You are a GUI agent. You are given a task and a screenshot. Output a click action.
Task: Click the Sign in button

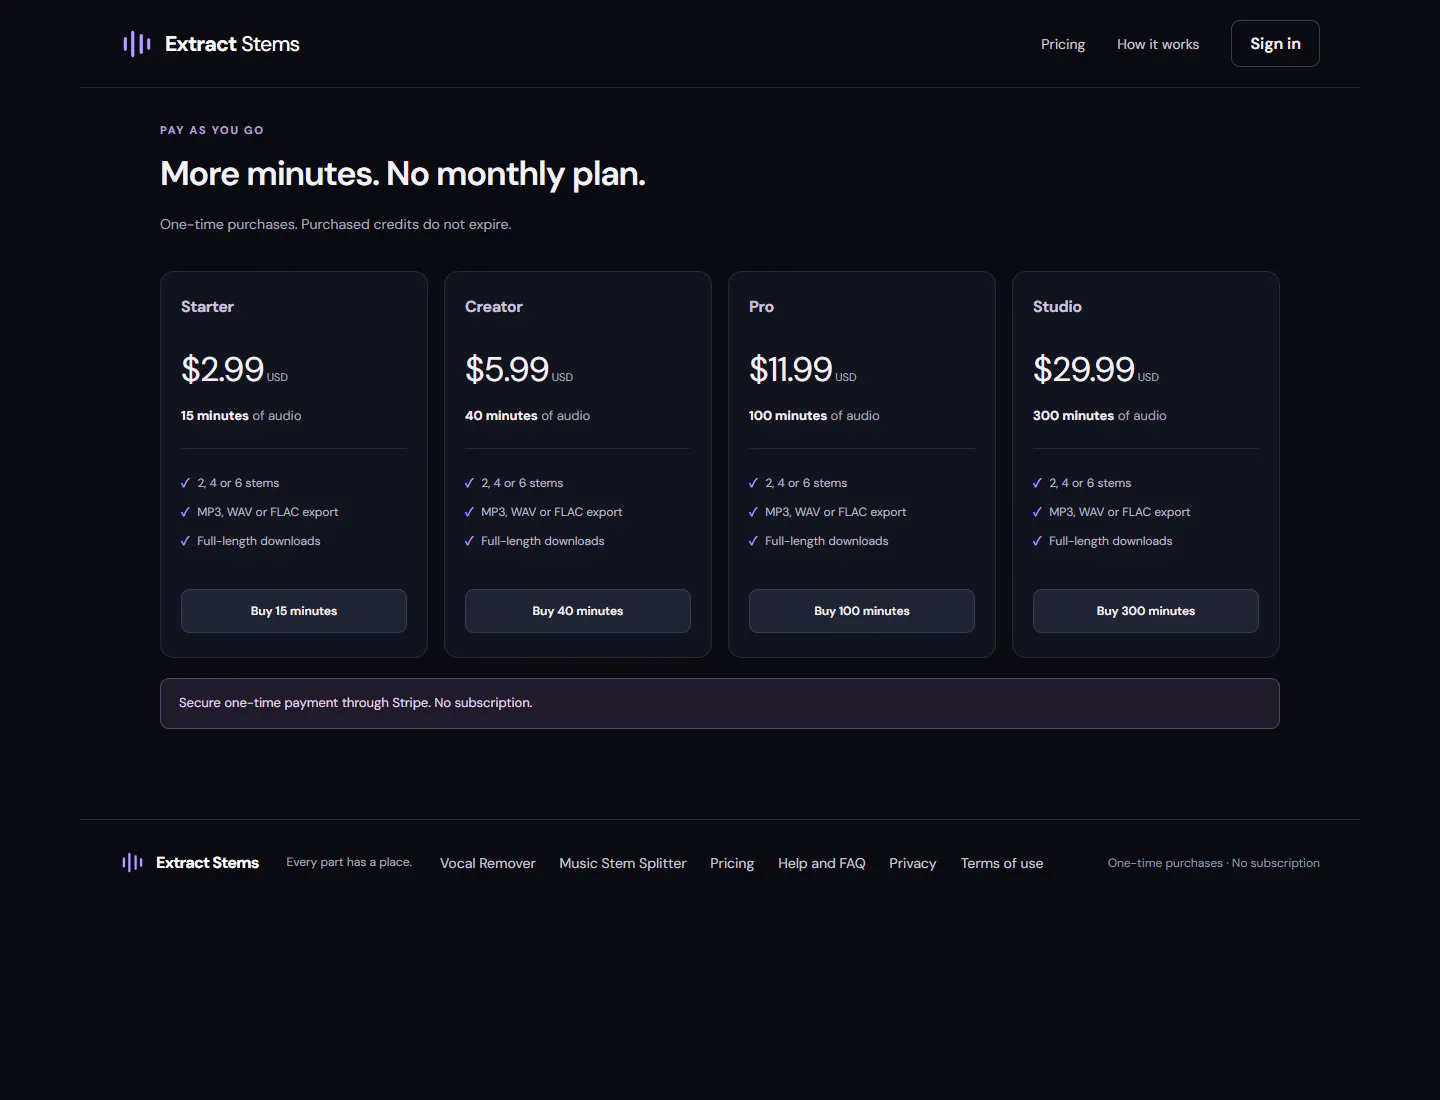[x=1275, y=44]
